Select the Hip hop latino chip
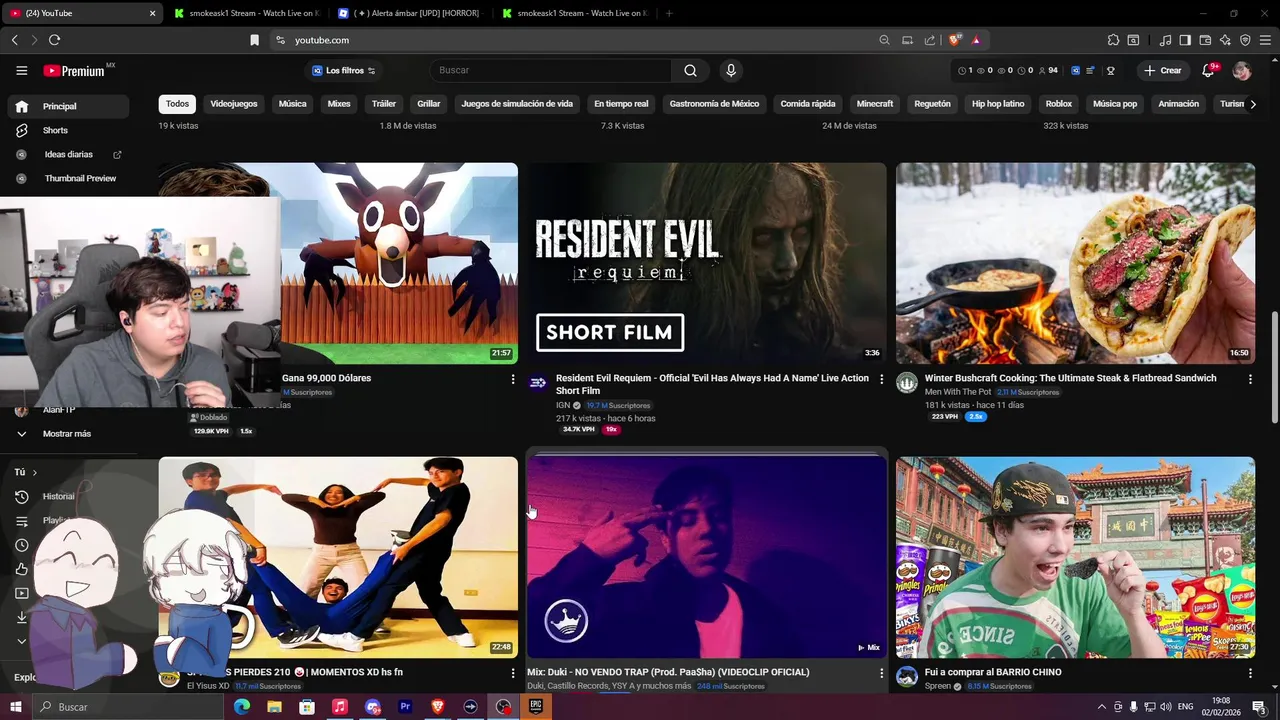The image size is (1280, 720). coord(998,104)
